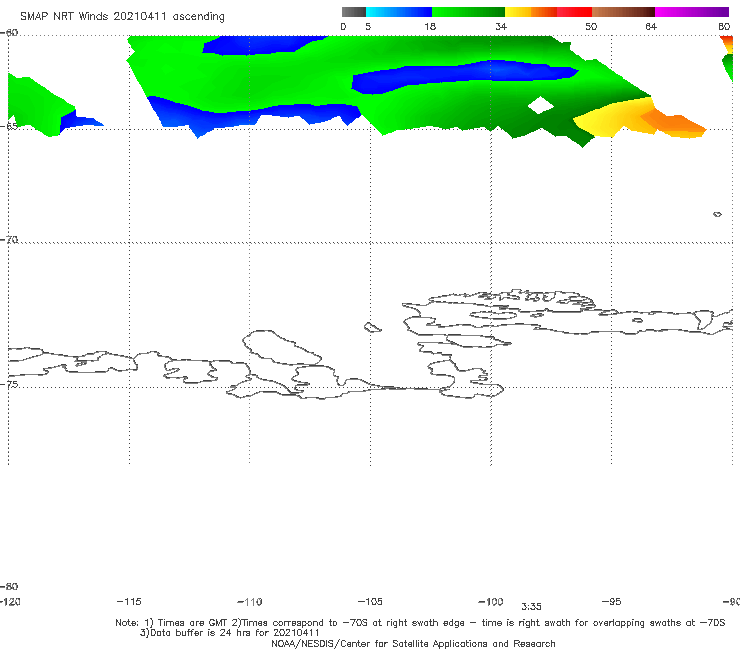Screen dimensions: 740x650
Task: Click the 3:35 swath time label
Action: pos(531,607)
